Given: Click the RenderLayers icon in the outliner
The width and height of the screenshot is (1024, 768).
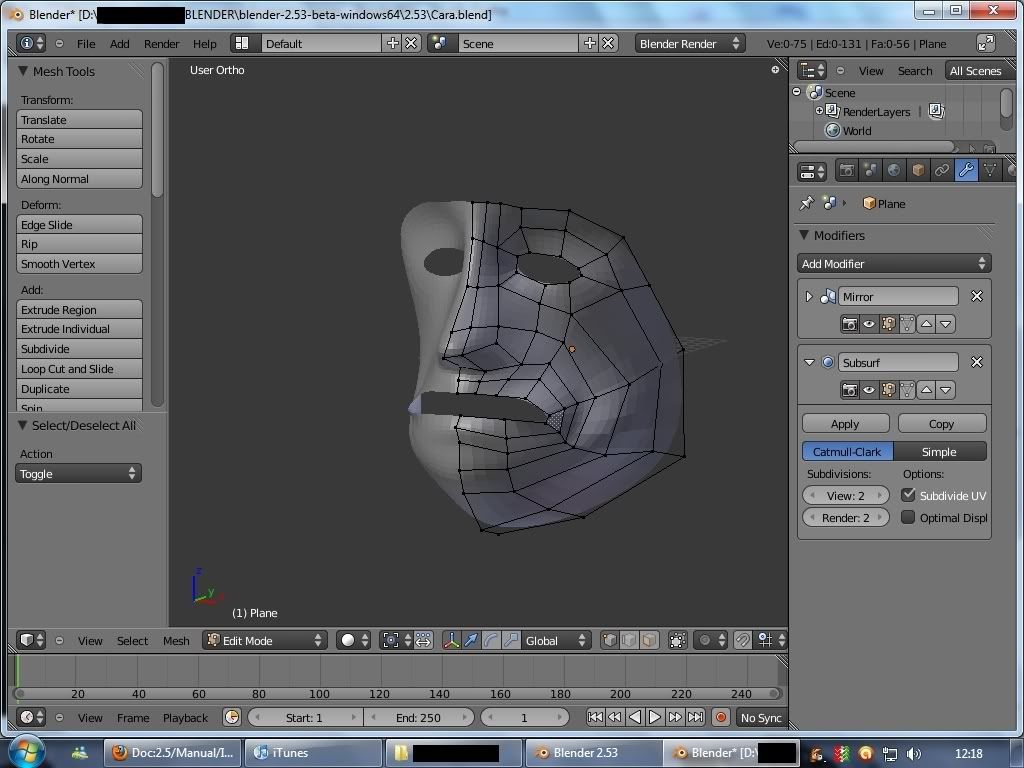Looking at the screenshot, I should [833, 111].
